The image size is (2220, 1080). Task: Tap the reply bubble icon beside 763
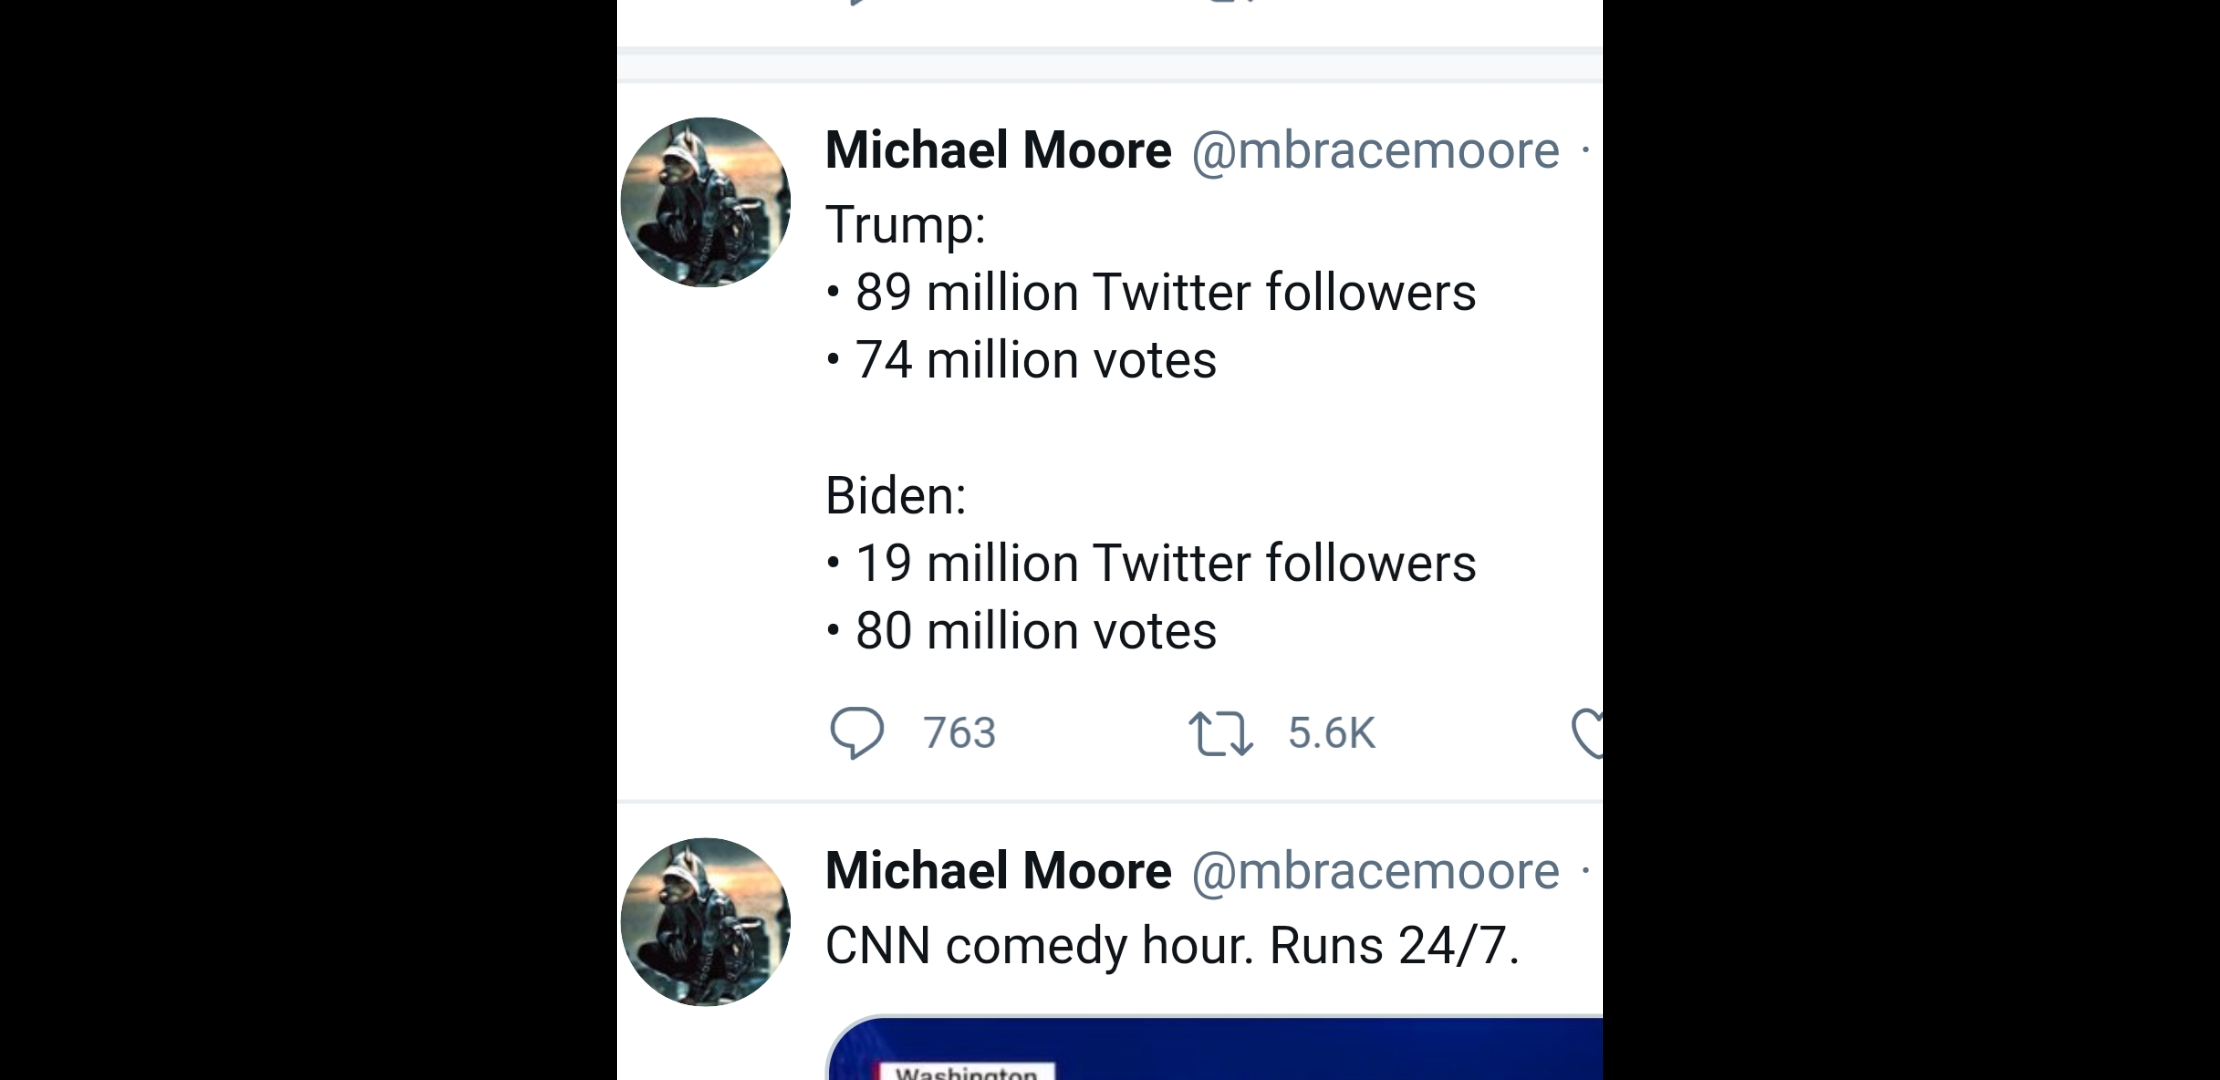pos(857,733)
